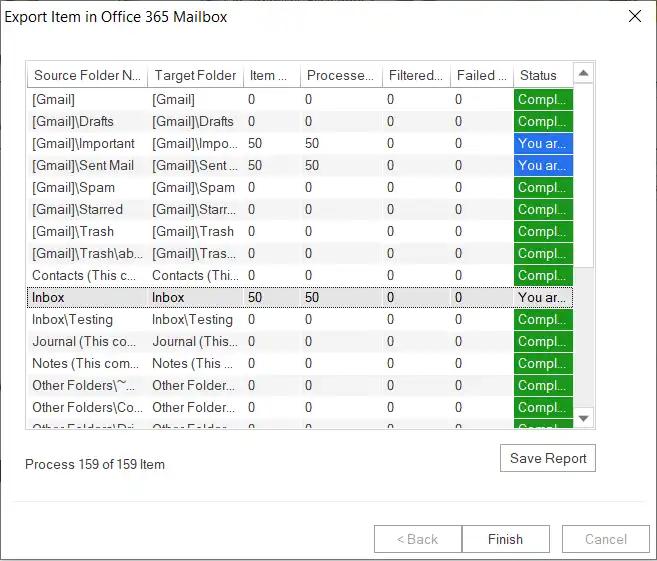Sort by Source Folder Name column header
The image size is (657, 561).
click(87, 75)
